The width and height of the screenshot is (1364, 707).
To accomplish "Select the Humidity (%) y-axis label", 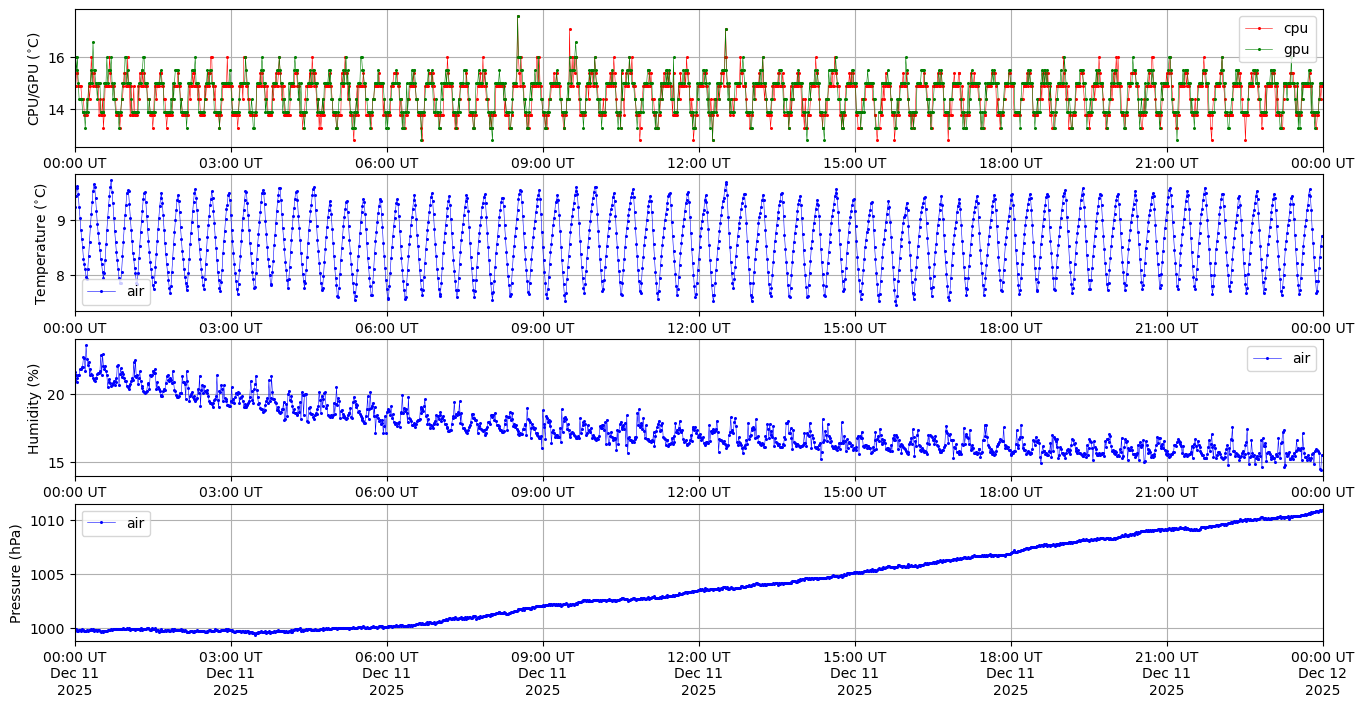I will [34, 408].
